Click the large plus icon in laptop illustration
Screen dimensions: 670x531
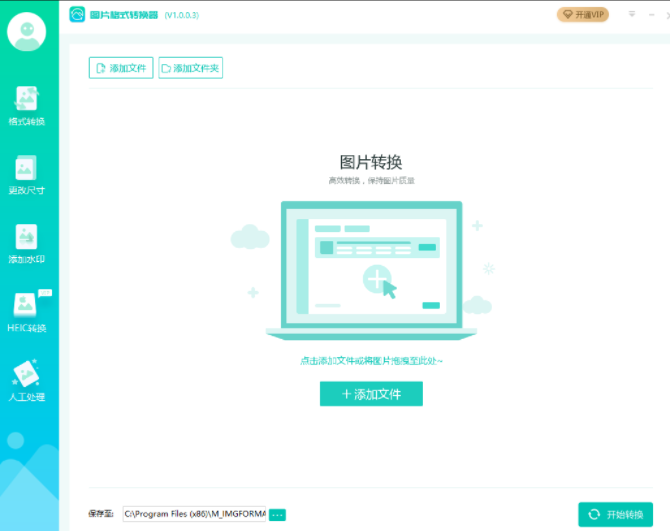(375, 279)
